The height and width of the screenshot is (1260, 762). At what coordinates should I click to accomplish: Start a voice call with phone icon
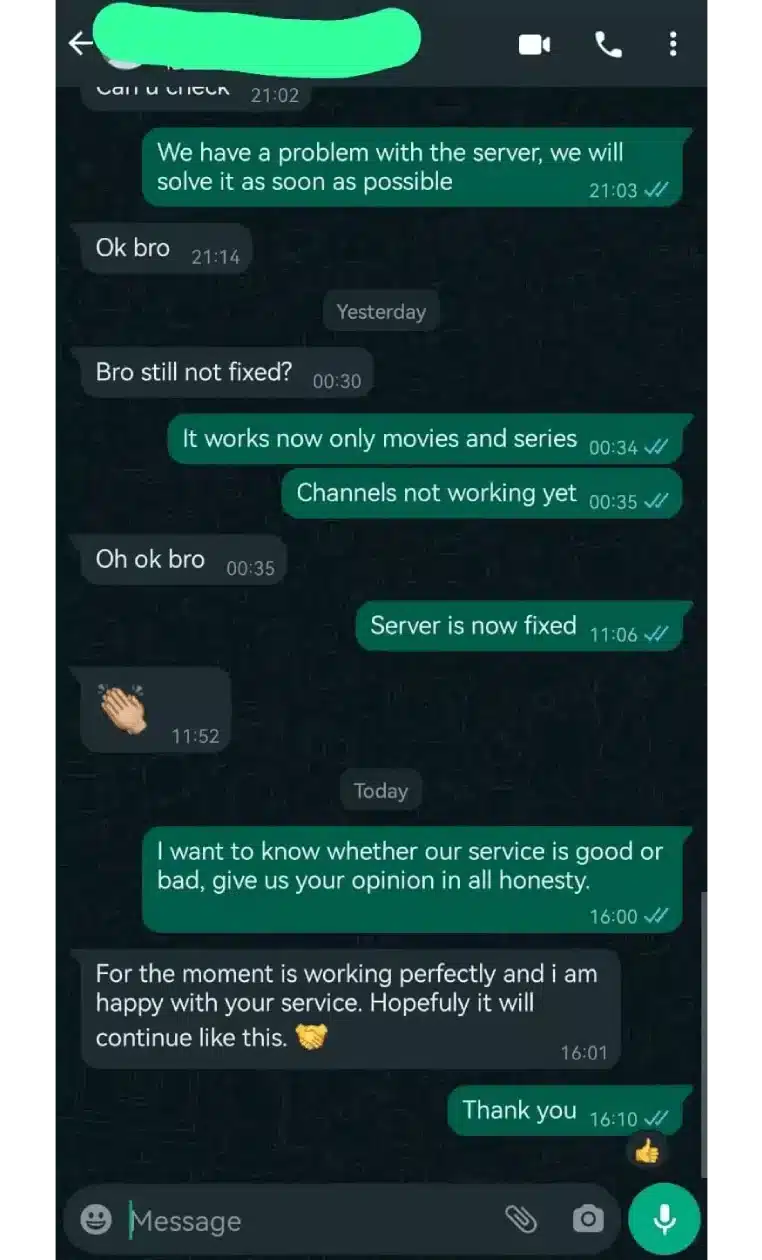[608, 44]
